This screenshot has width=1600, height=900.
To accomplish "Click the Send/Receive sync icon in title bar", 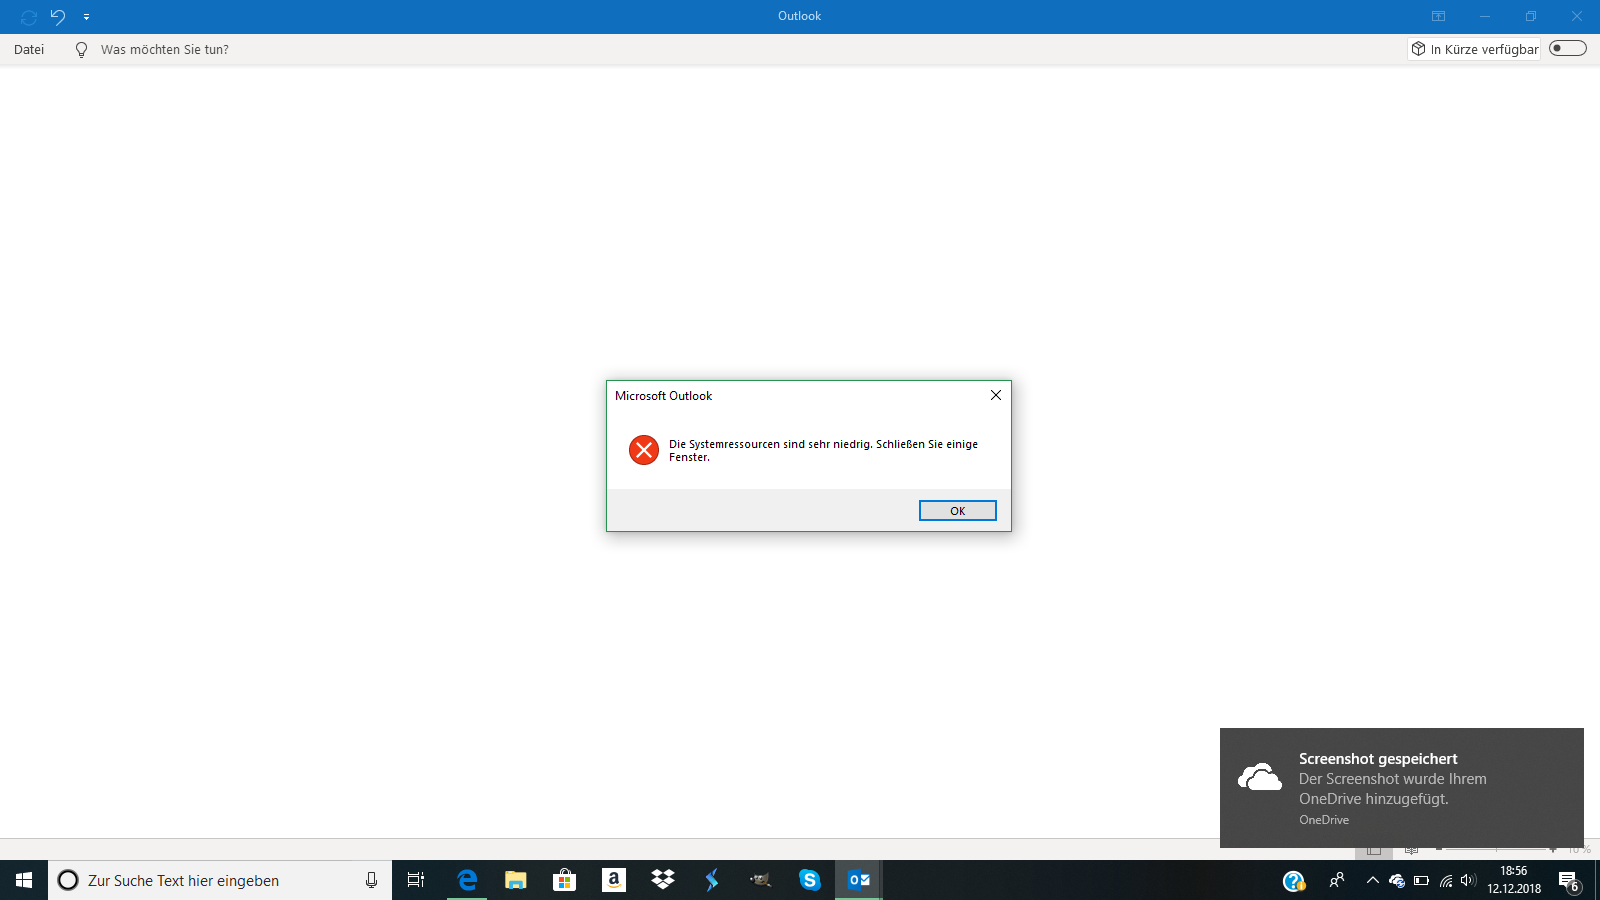I will [29, 16].
